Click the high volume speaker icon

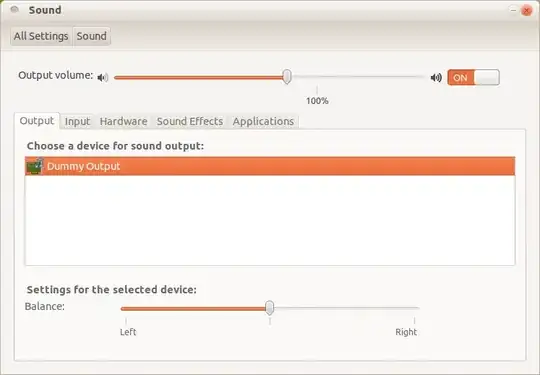(x=436, y=78)
